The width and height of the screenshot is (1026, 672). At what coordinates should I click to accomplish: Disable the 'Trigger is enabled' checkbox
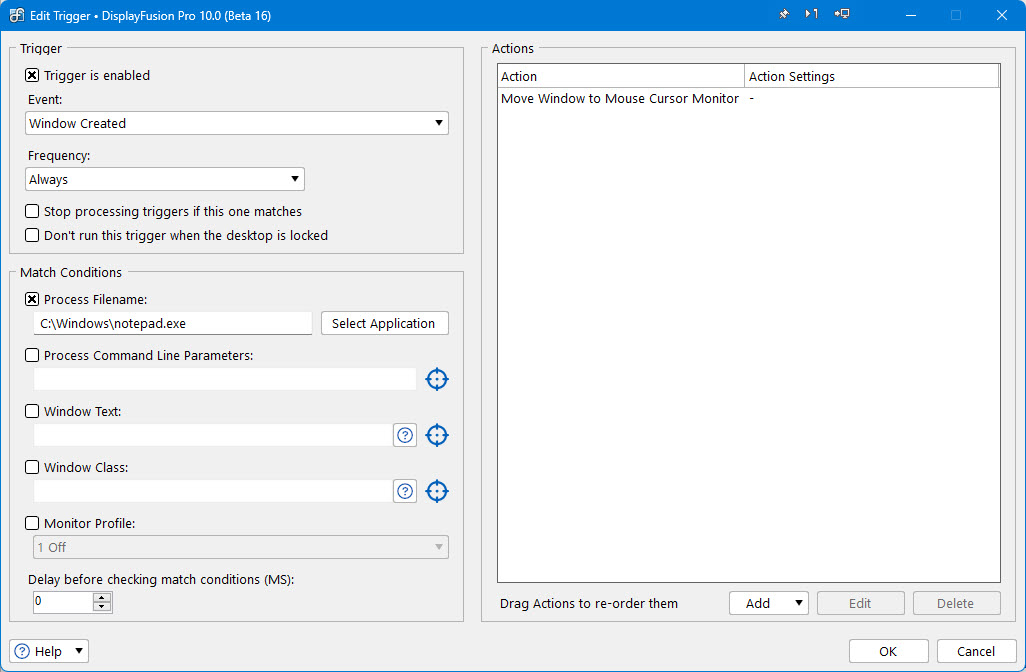(x=33, y=75)
